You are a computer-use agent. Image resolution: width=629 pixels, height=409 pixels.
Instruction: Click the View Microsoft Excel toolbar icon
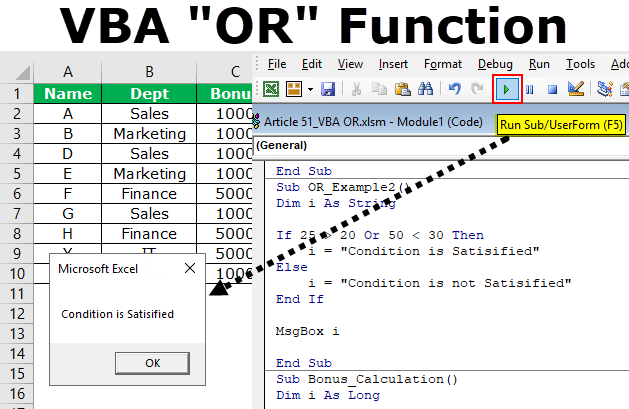[x=271, y=89]
